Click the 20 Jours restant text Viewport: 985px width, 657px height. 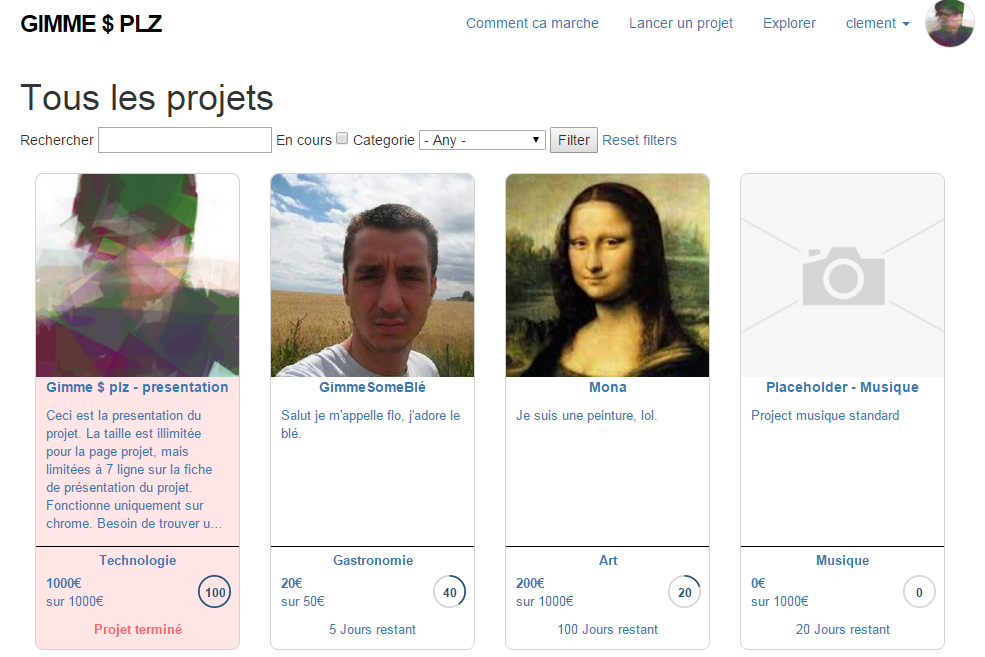click(842, 629)
